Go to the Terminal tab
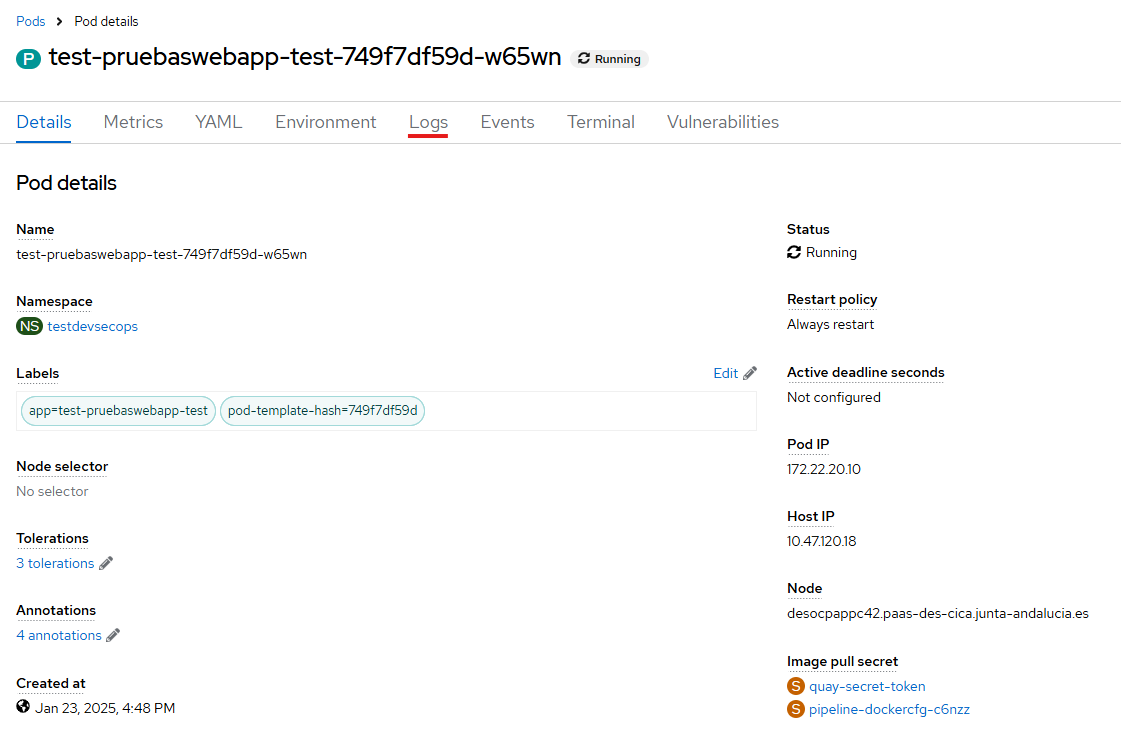This screenshot has width=1121, height=737. tap(600, 122)
